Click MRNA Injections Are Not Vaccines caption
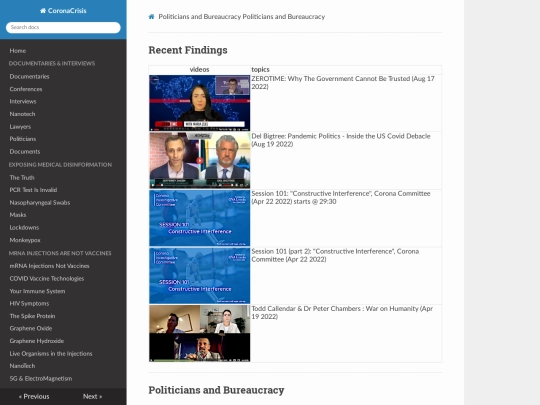Screen dimensions: 540x405 [x=60, y=253]
